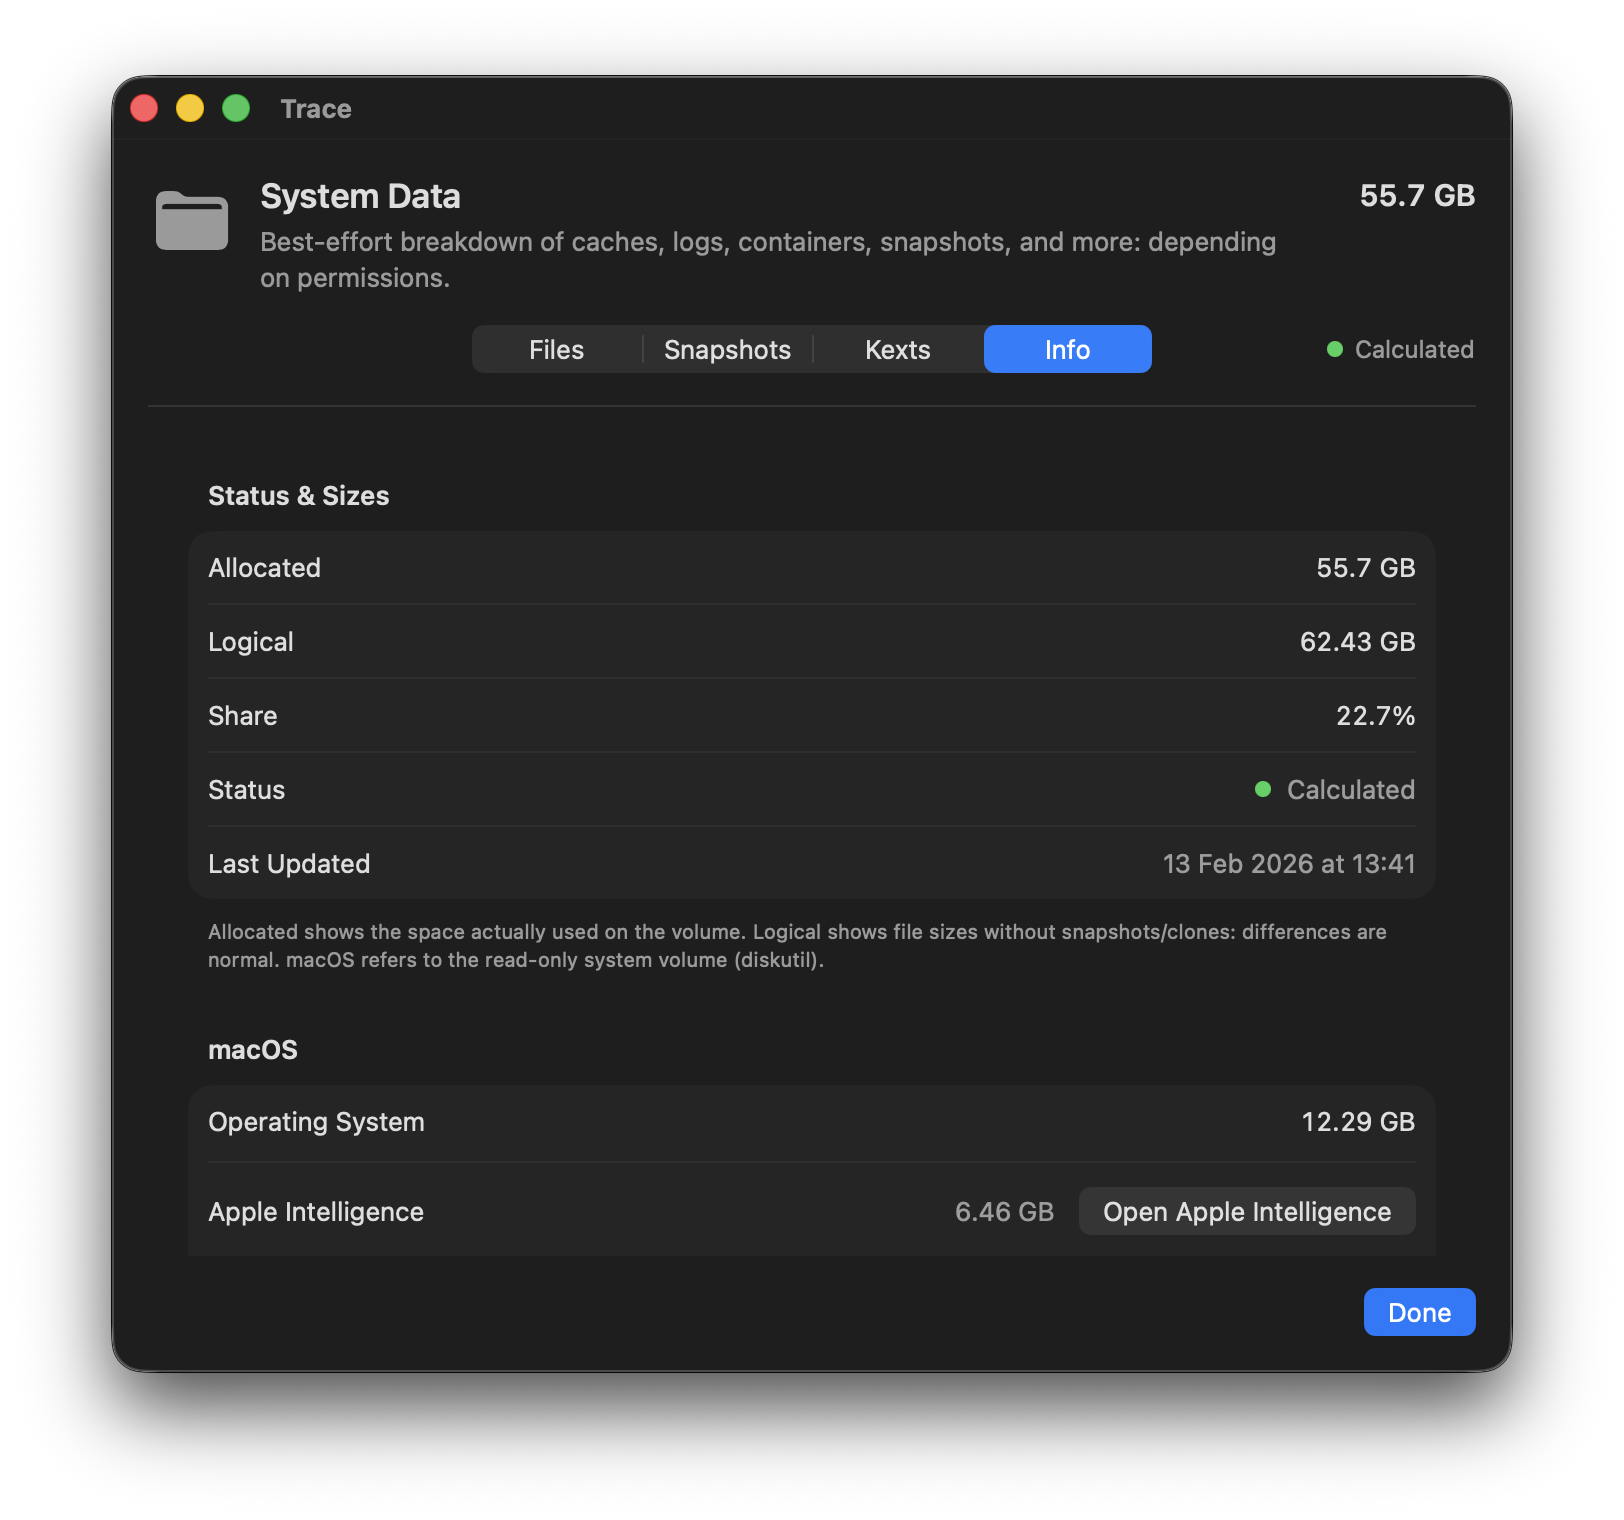Click the Allocated row label
1624x1520 pixels.
pyautogui.click(x=264, y=568)
